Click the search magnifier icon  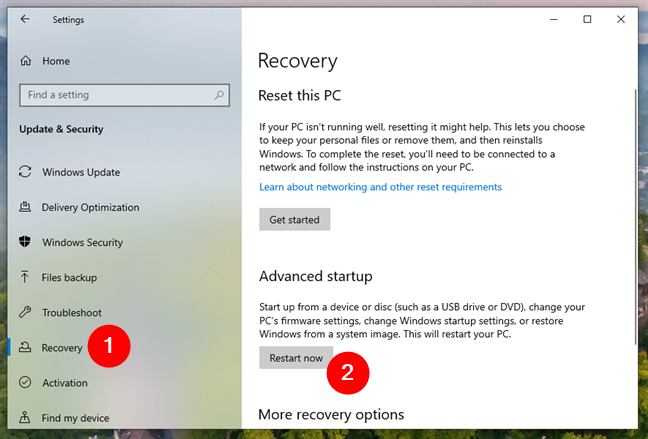pyautogui.click(x=214, y=95)
